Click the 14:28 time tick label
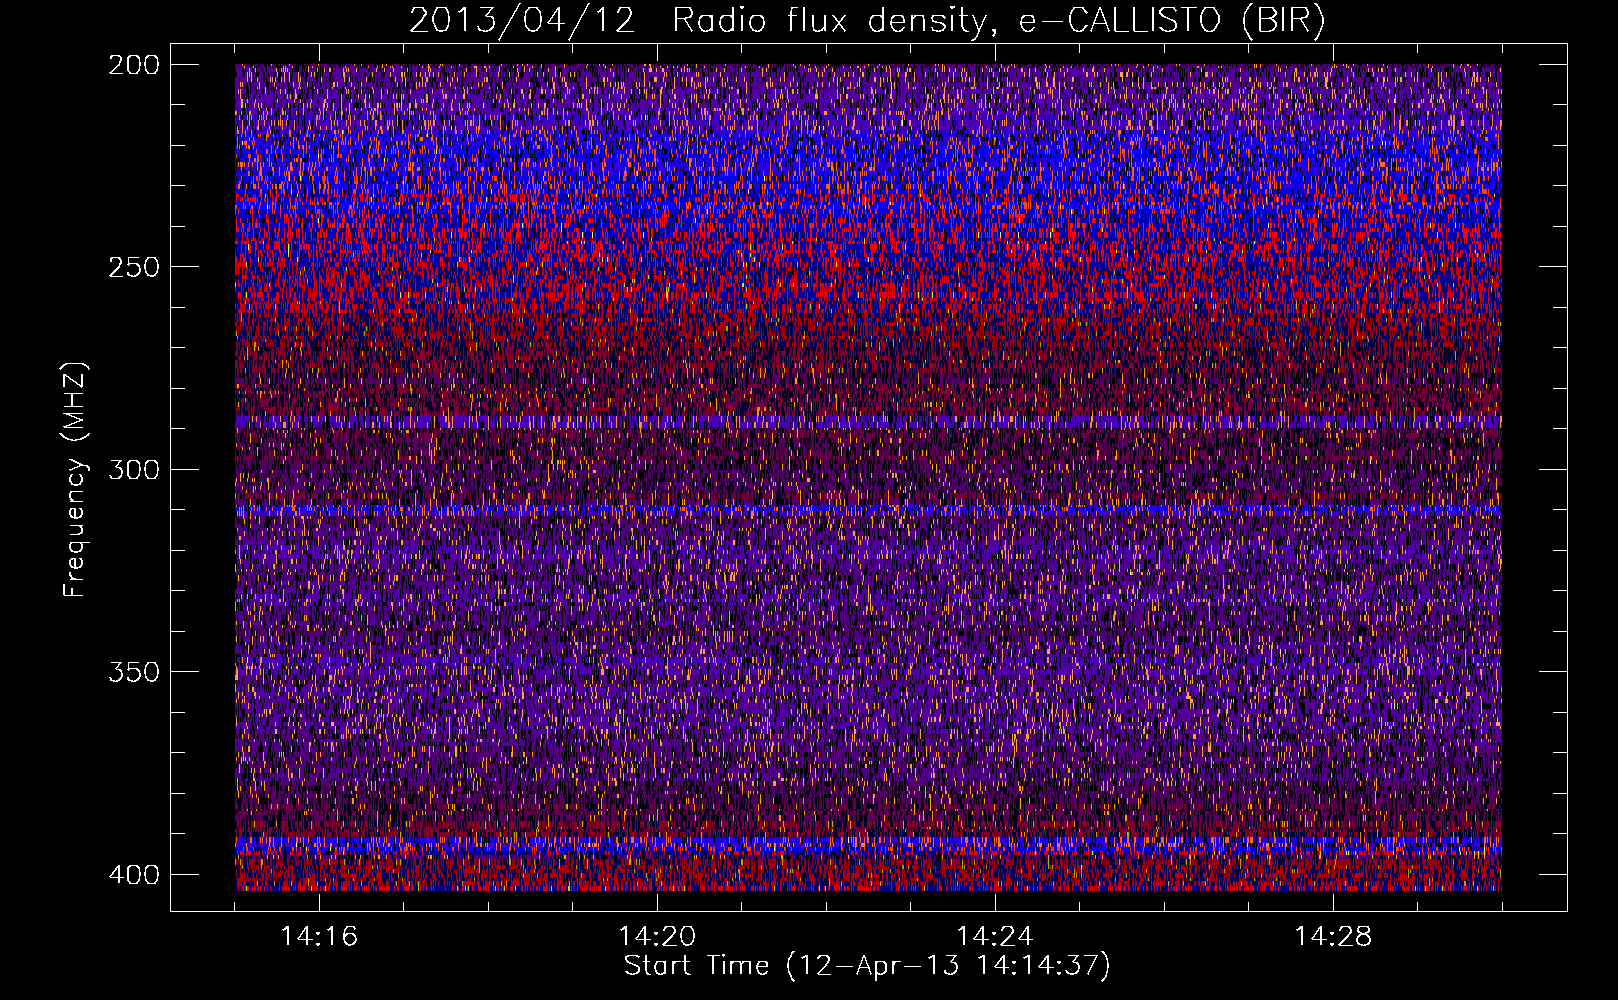 [x=1333, y=937]
